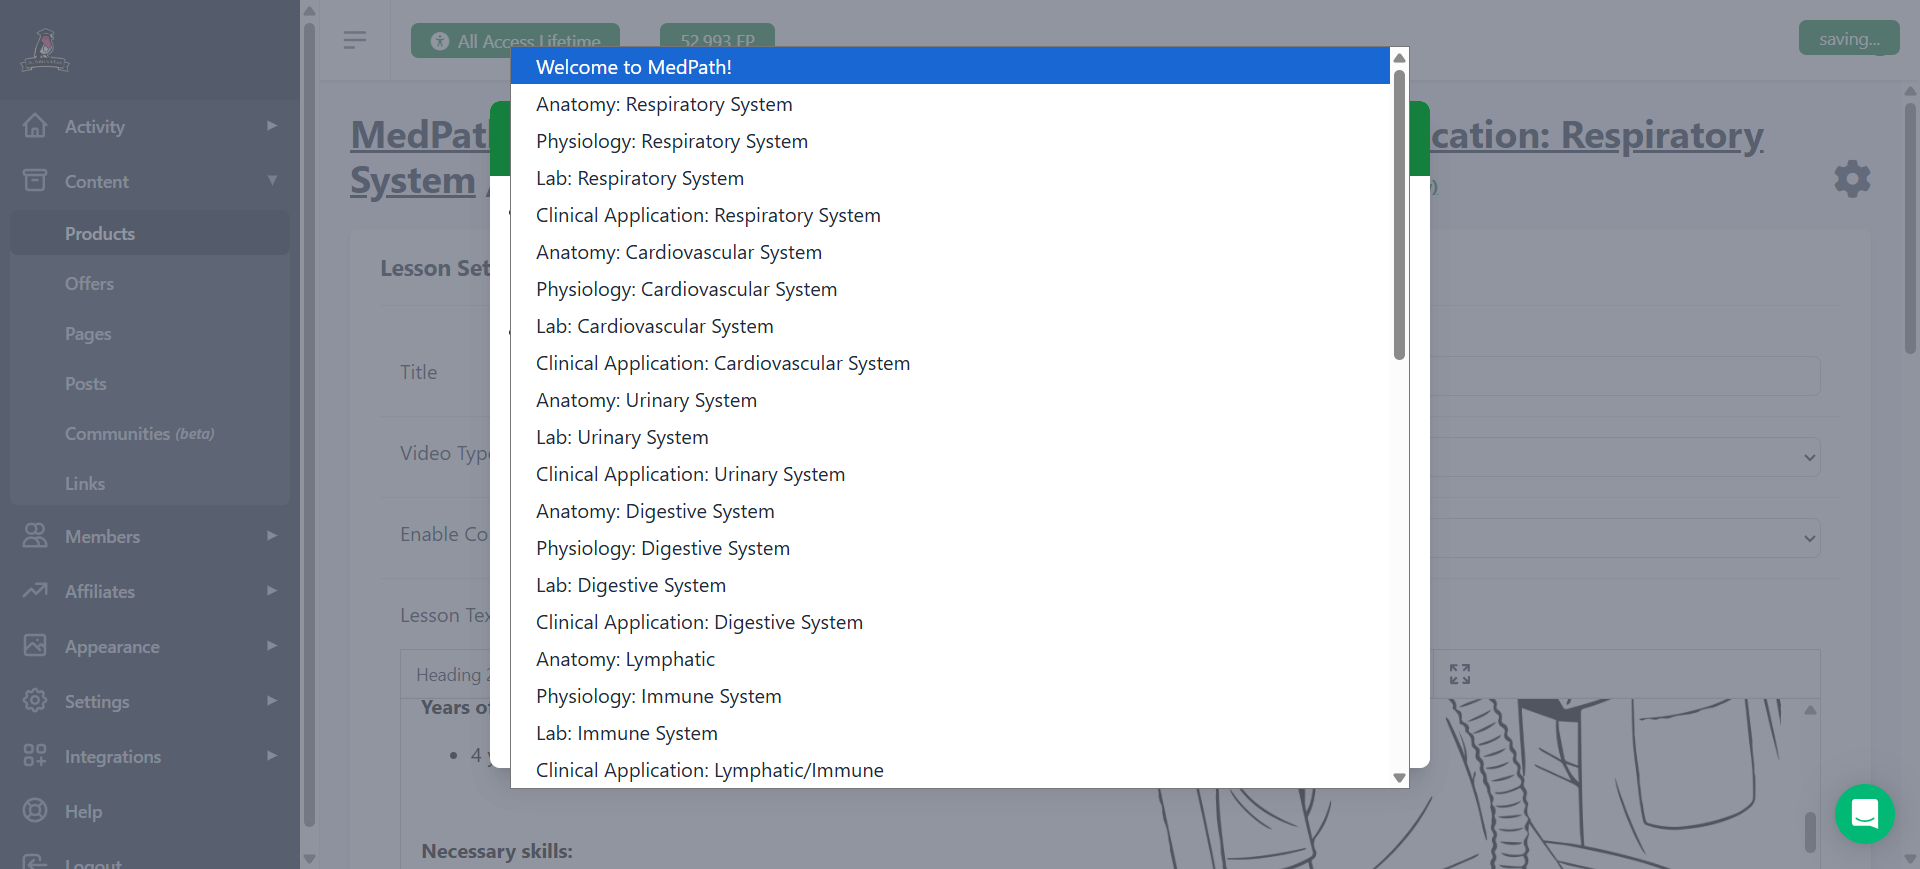
Task: Expand the Settings sidebar section arrow
Action: pyautogui.click(x=271, y=701)
